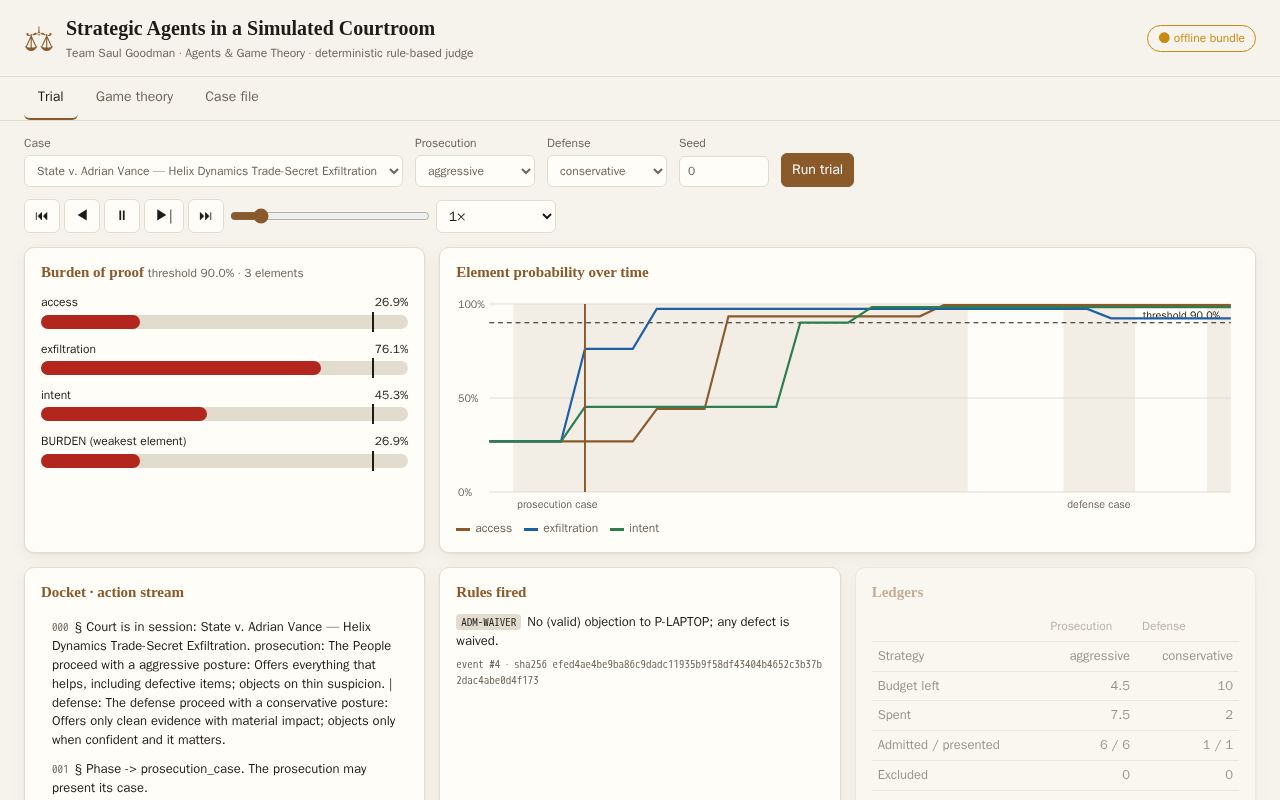Click the 'prosecution case' chart axis label

click(557, 504)
